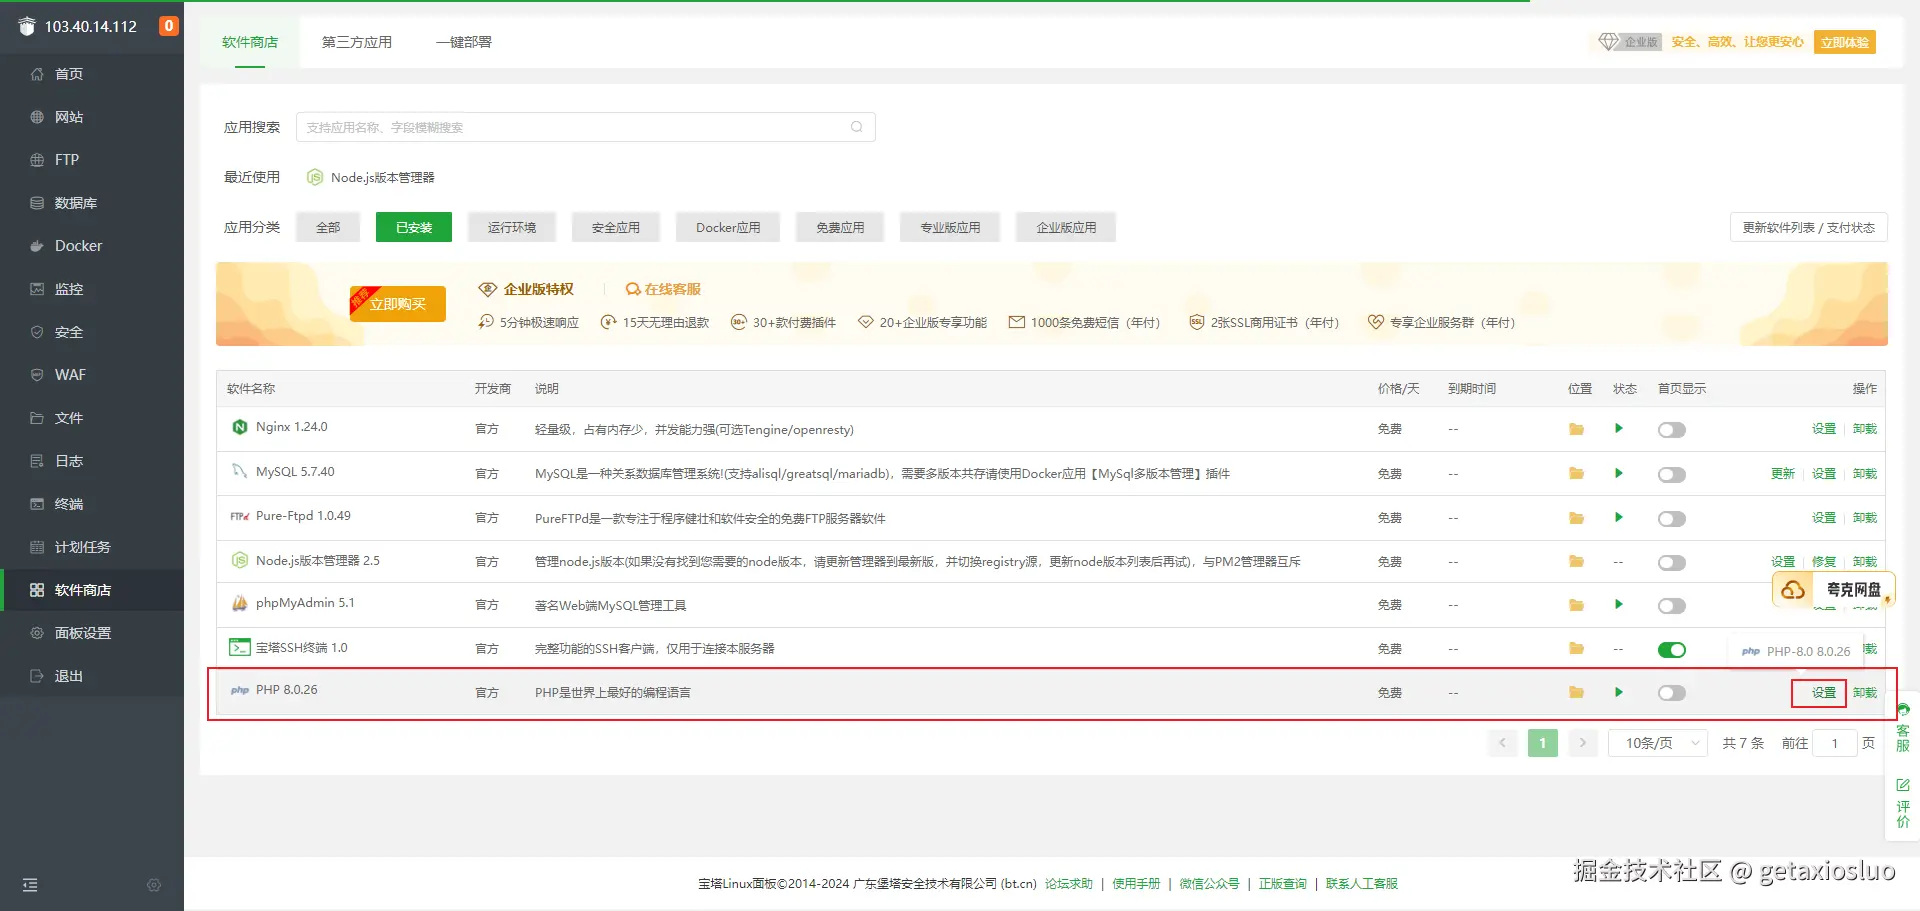
Task: Select the 运行环境 category filter
Action: point(512,227)
